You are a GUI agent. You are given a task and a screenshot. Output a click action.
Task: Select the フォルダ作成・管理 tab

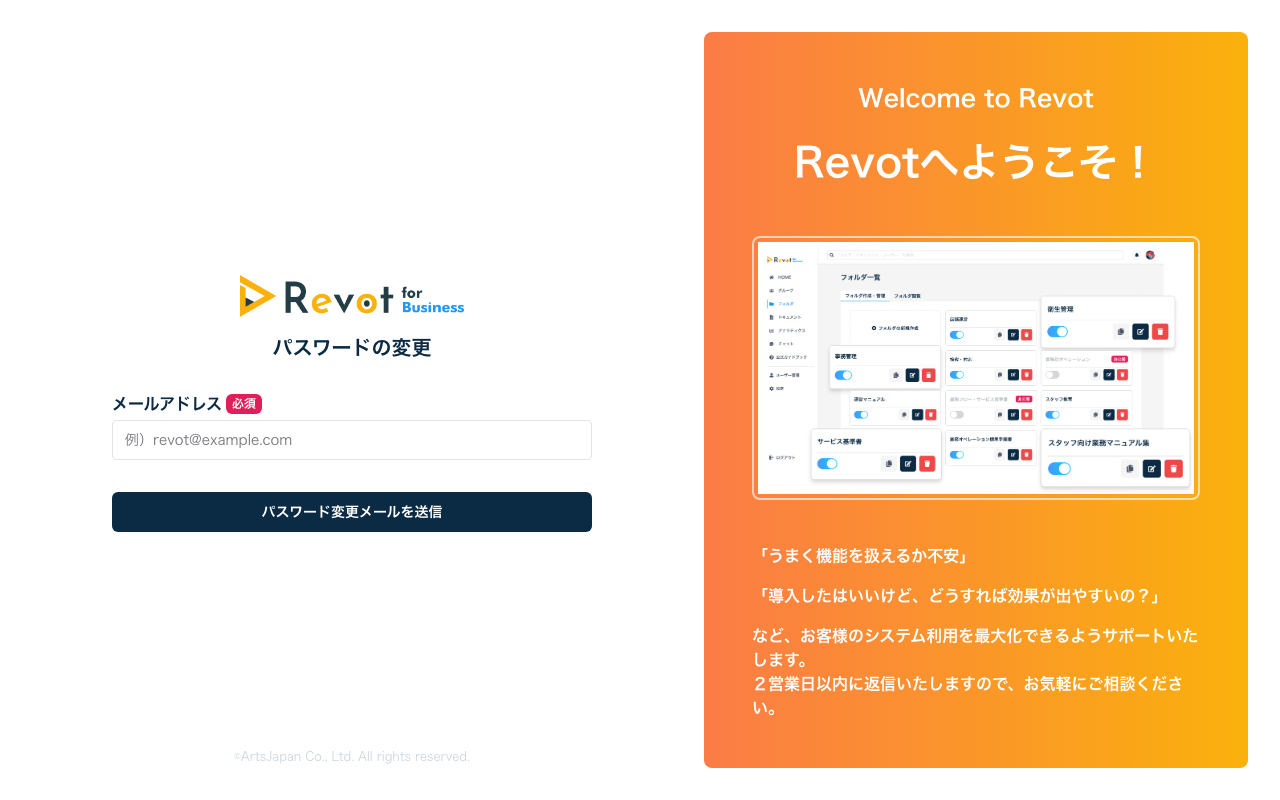[865, 296]
